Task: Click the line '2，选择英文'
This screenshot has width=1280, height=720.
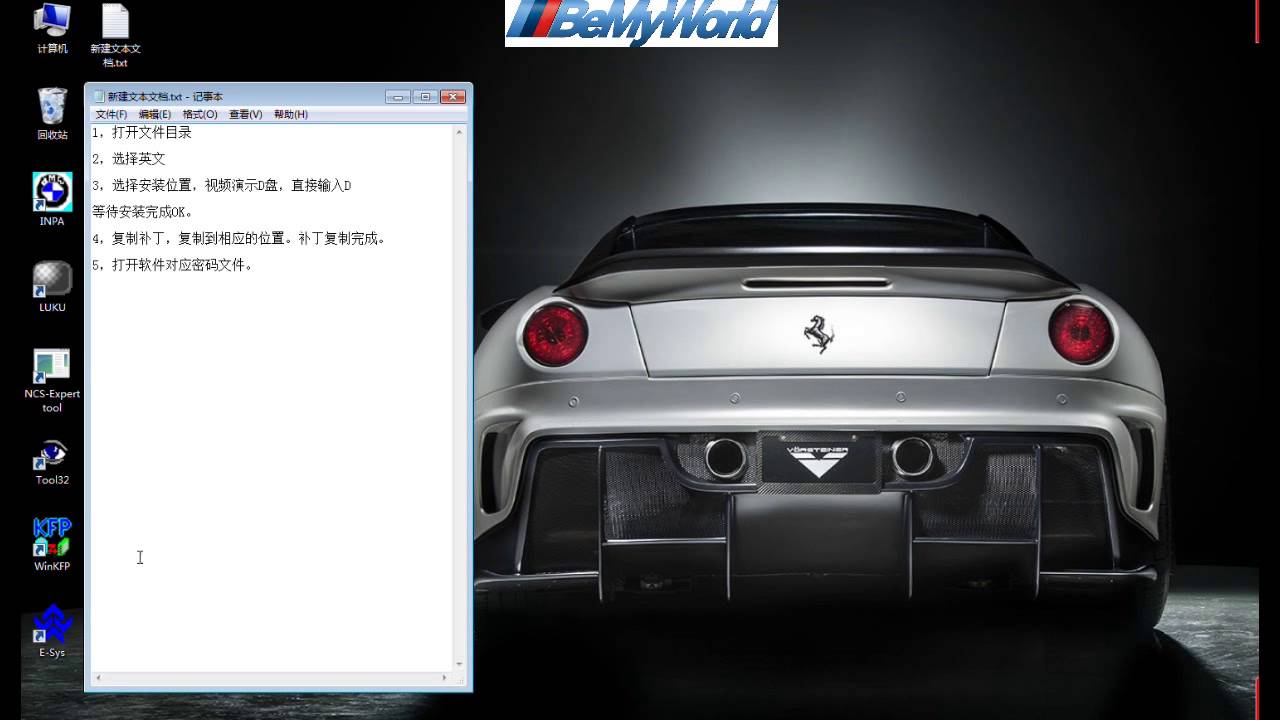Action: 128,159
